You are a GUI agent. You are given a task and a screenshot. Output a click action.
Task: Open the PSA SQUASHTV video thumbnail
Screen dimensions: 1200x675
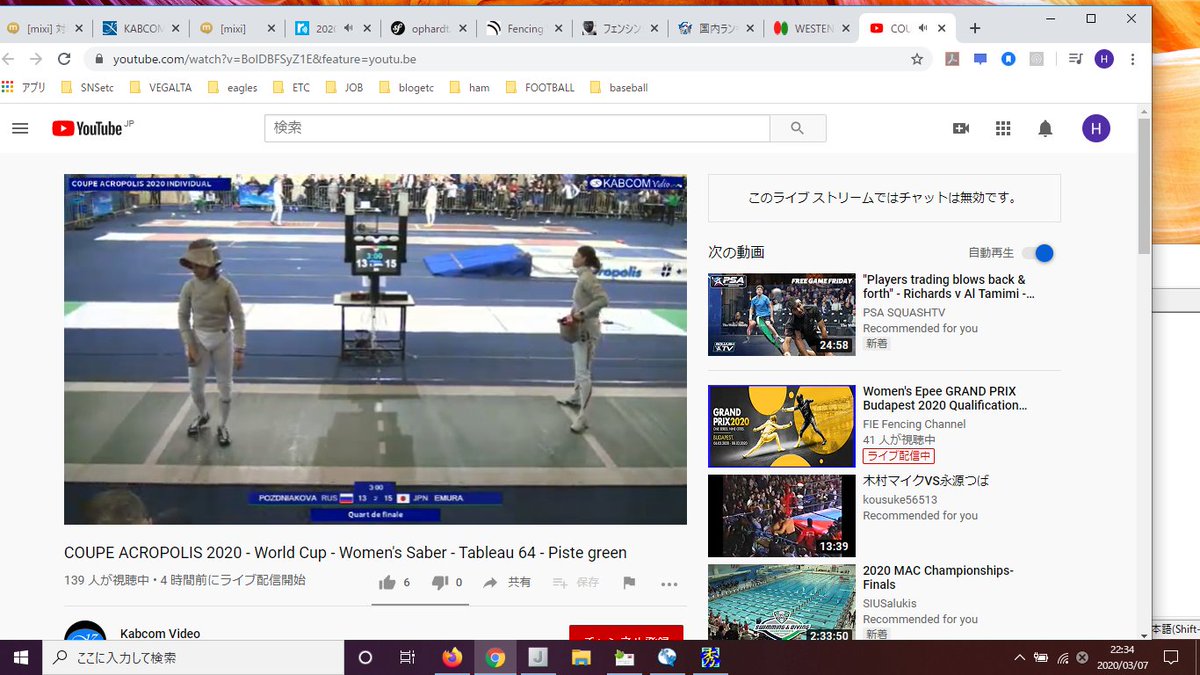point(781,314)
